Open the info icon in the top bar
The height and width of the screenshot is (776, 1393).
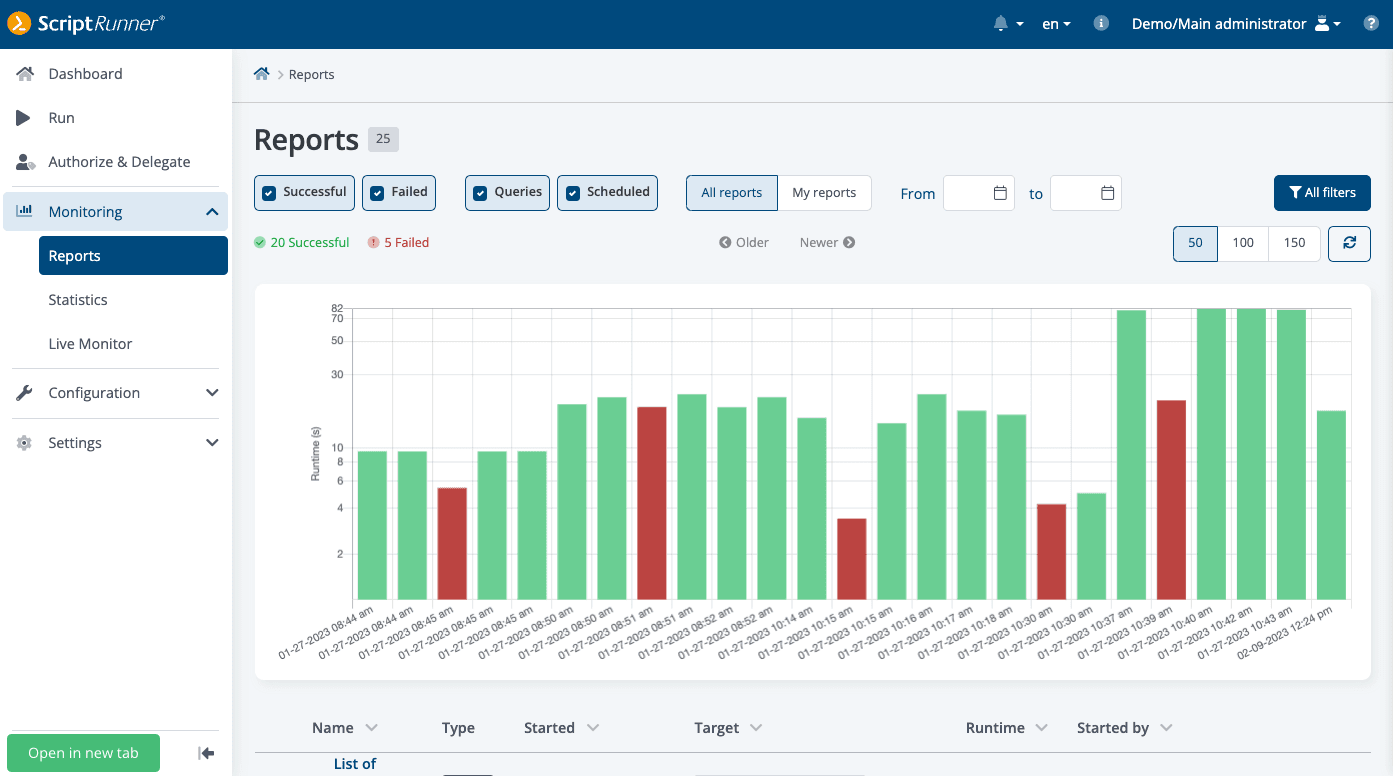point(1100,23)
